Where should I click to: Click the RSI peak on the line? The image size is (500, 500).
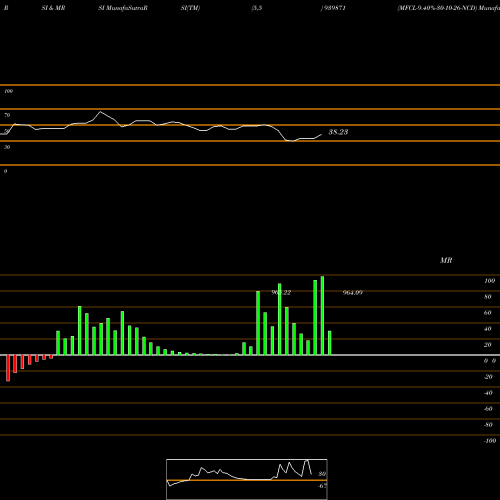pos(100,112)
